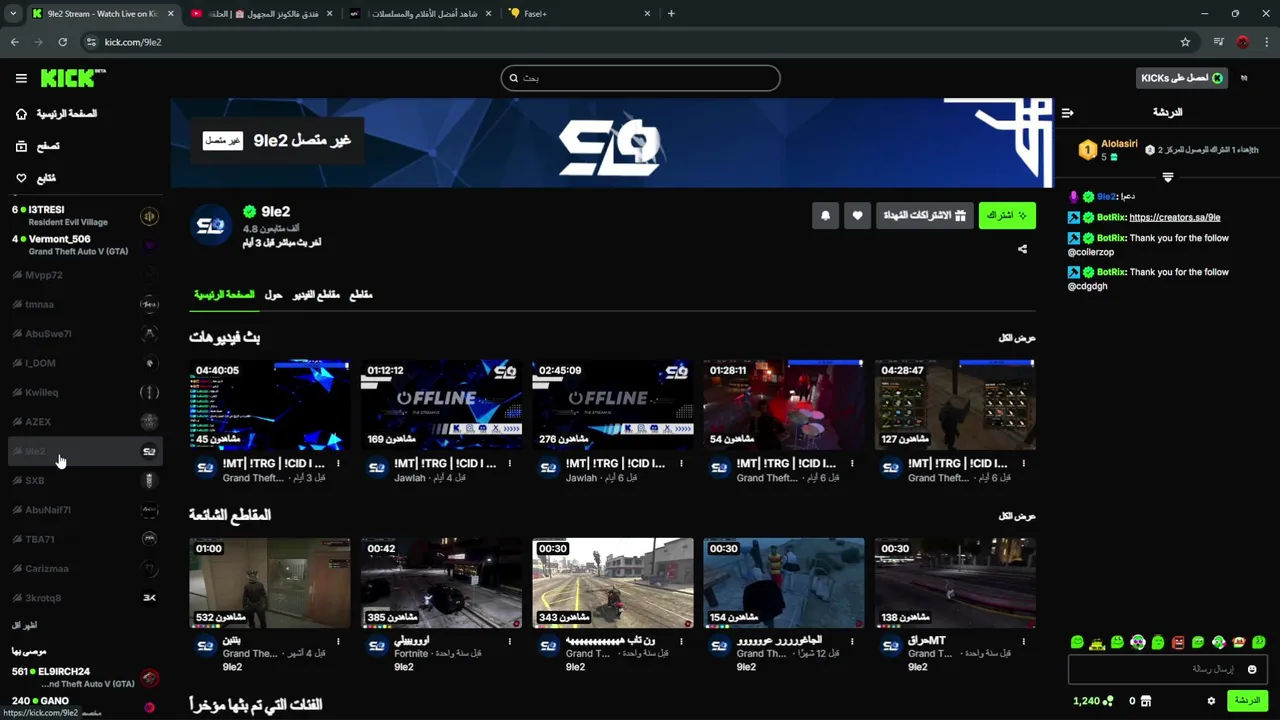Open options menu for 01:00 clip
This screenshot has height=720, width=1280.
(x=338, y=641)
